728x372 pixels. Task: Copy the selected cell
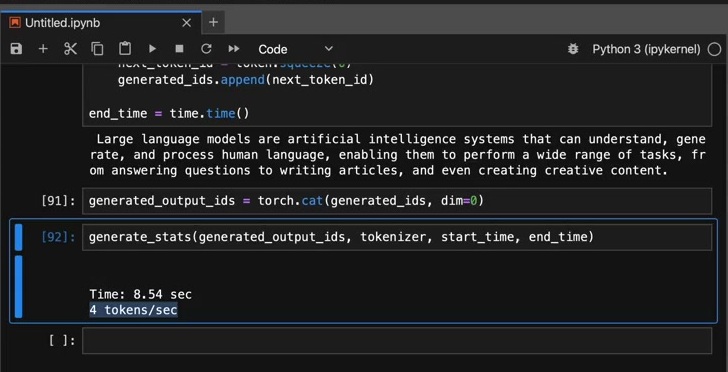point(97,49)
